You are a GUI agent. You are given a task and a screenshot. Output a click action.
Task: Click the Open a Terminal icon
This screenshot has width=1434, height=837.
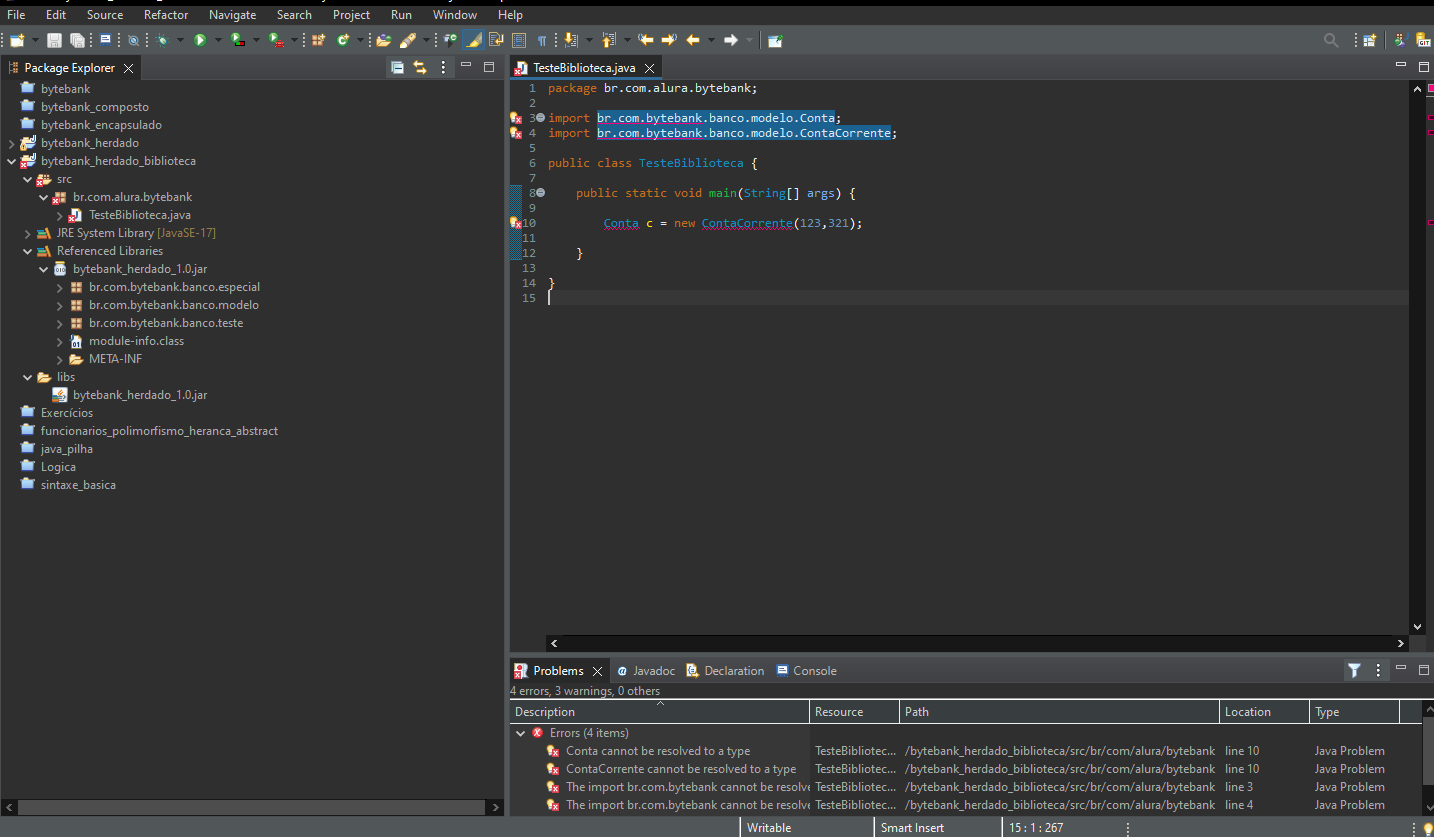(x=105, y=40)
